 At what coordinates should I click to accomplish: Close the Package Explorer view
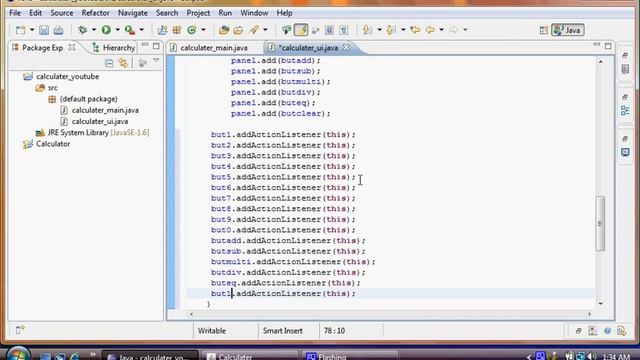72,47
